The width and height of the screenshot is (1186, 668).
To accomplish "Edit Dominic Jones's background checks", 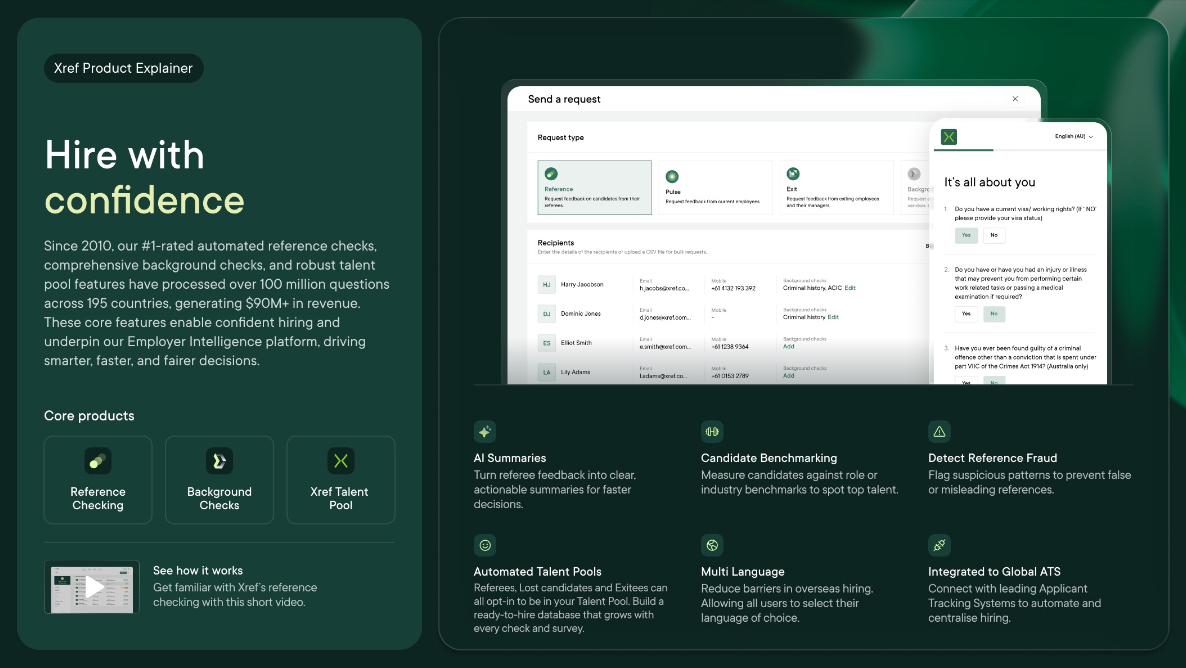I will point(833,317).
